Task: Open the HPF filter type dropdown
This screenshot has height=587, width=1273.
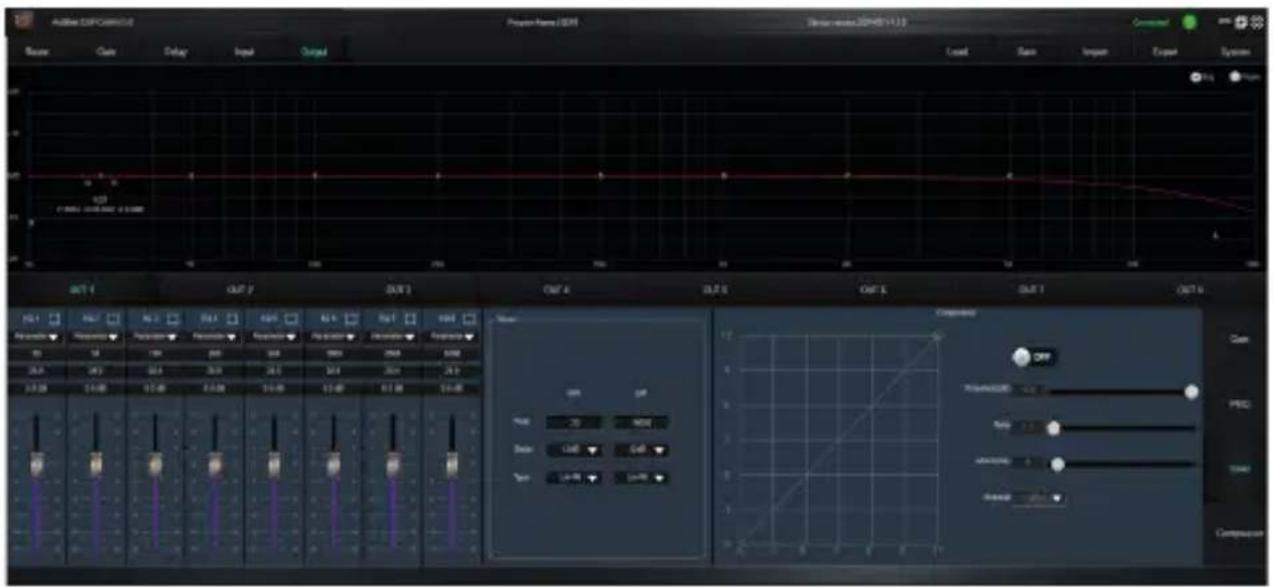Action: tap(574, 479)
